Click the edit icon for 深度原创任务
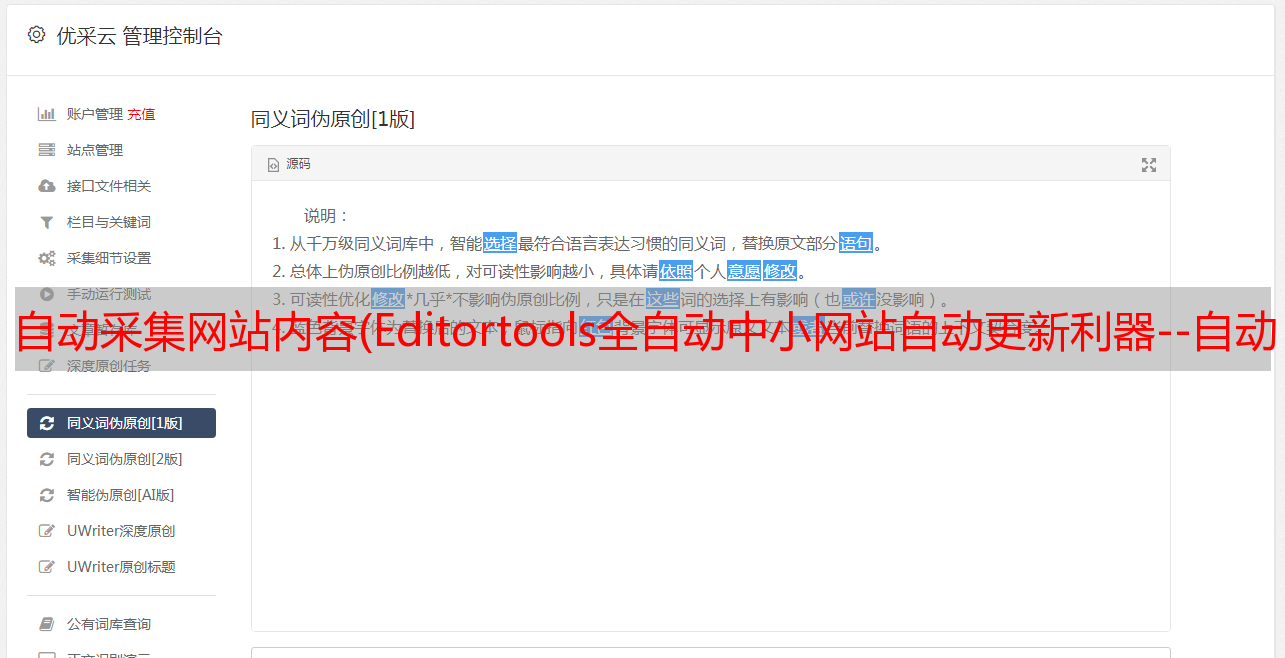Image resolution: width=1285 pixels, height=658 pixels. pyautogui.click(x=46, y=366)
